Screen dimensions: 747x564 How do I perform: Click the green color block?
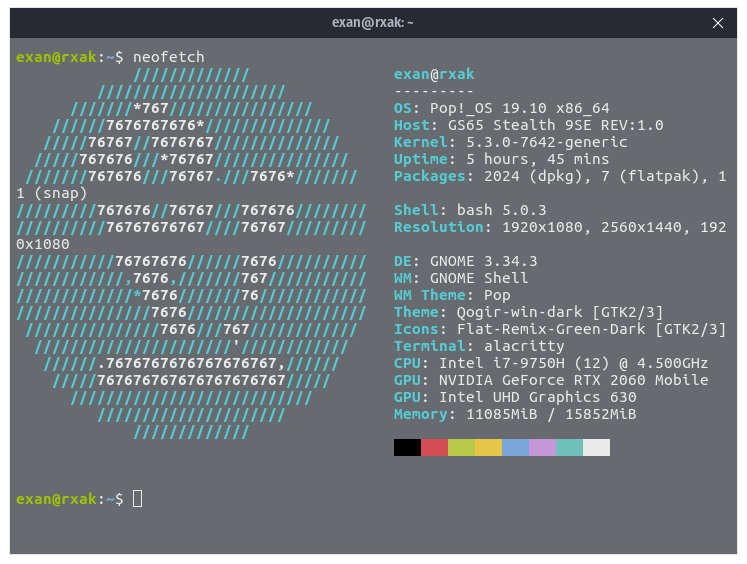461,447
